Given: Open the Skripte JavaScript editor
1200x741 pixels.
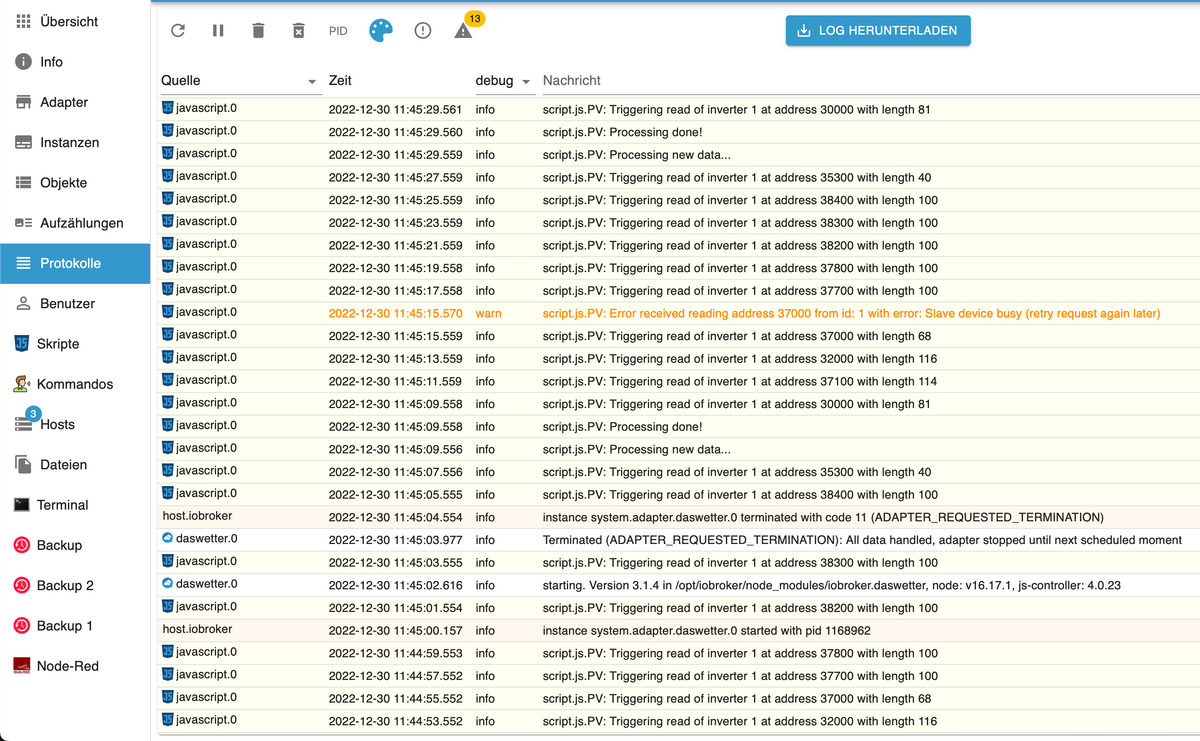Looking at the screenshot, I should [x=75, y=344].
